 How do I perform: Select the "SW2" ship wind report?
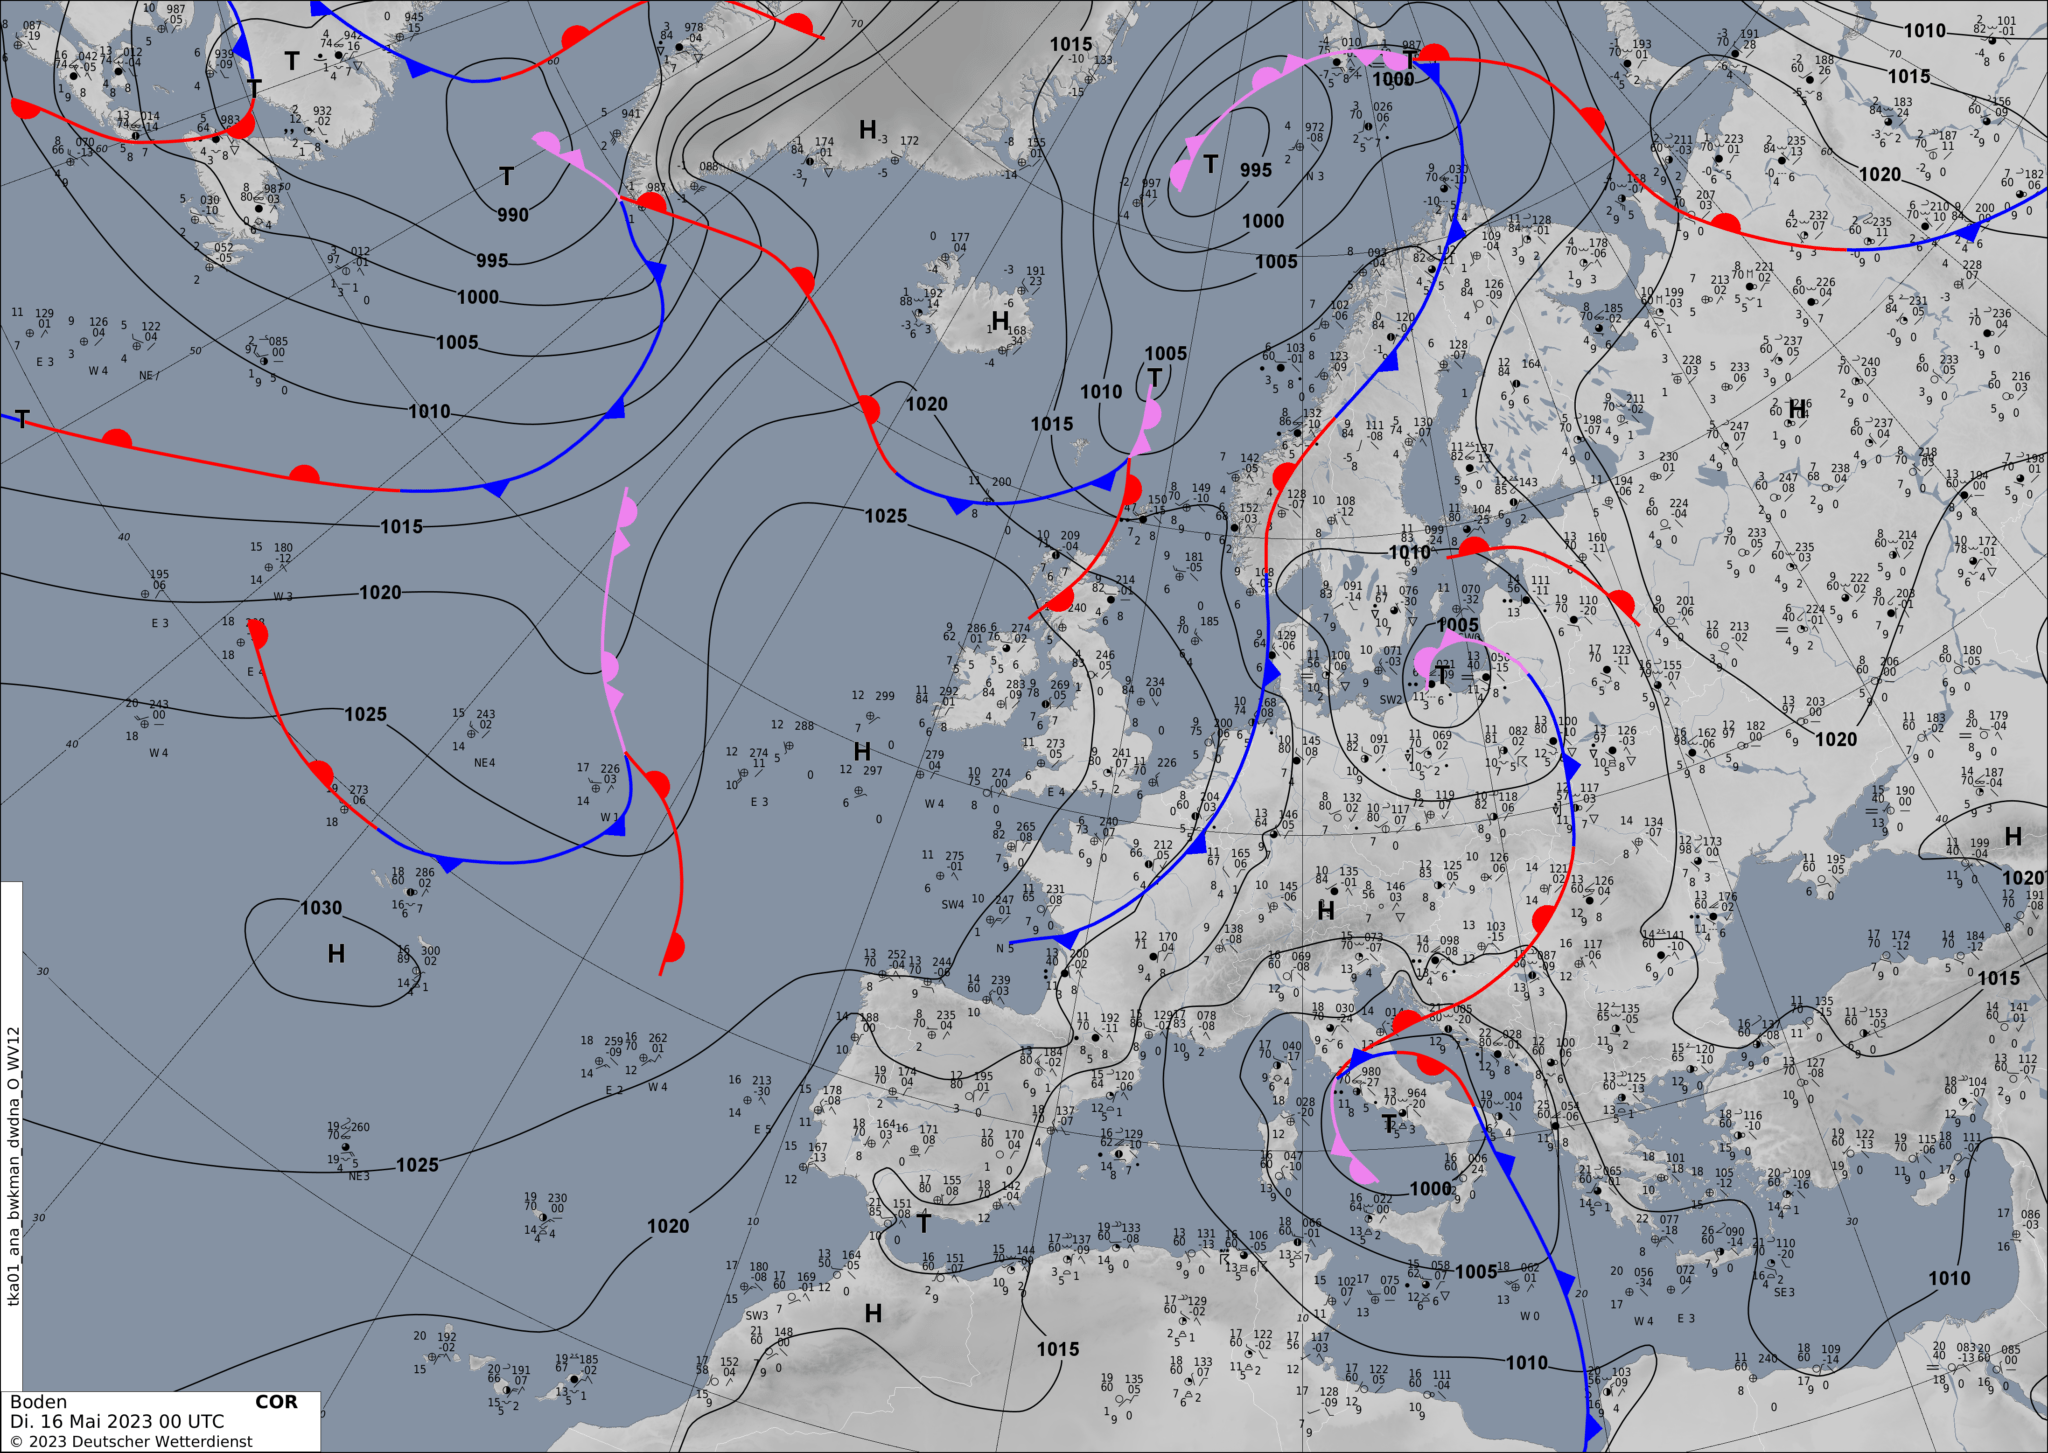coord(1391,700)
